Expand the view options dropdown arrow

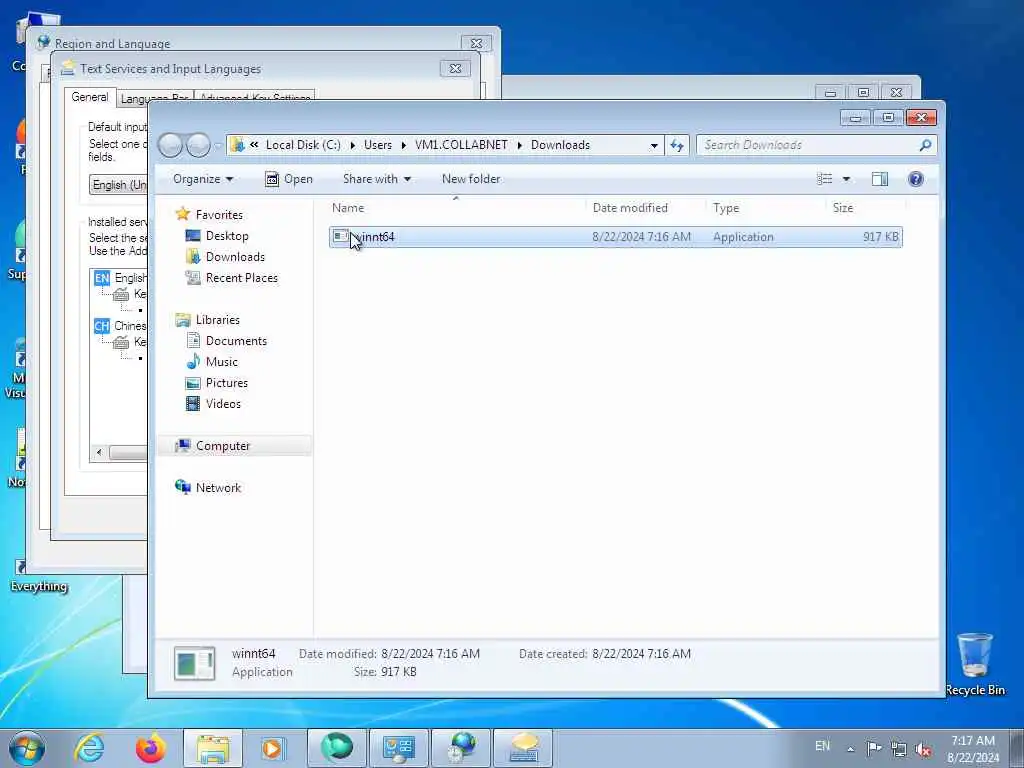pyautogui.click(x=846, y=179)
